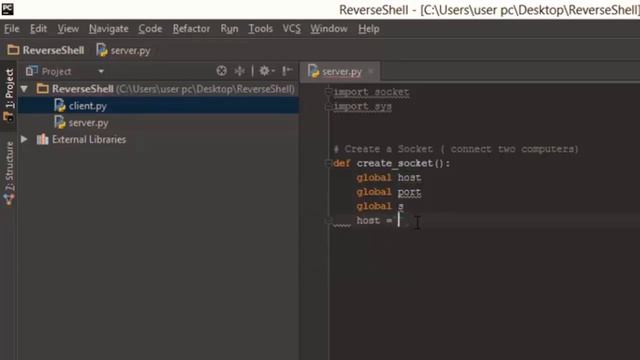640x360 pixels.
Task: Select server.py in project tree
Action: (x=159, y=123)
